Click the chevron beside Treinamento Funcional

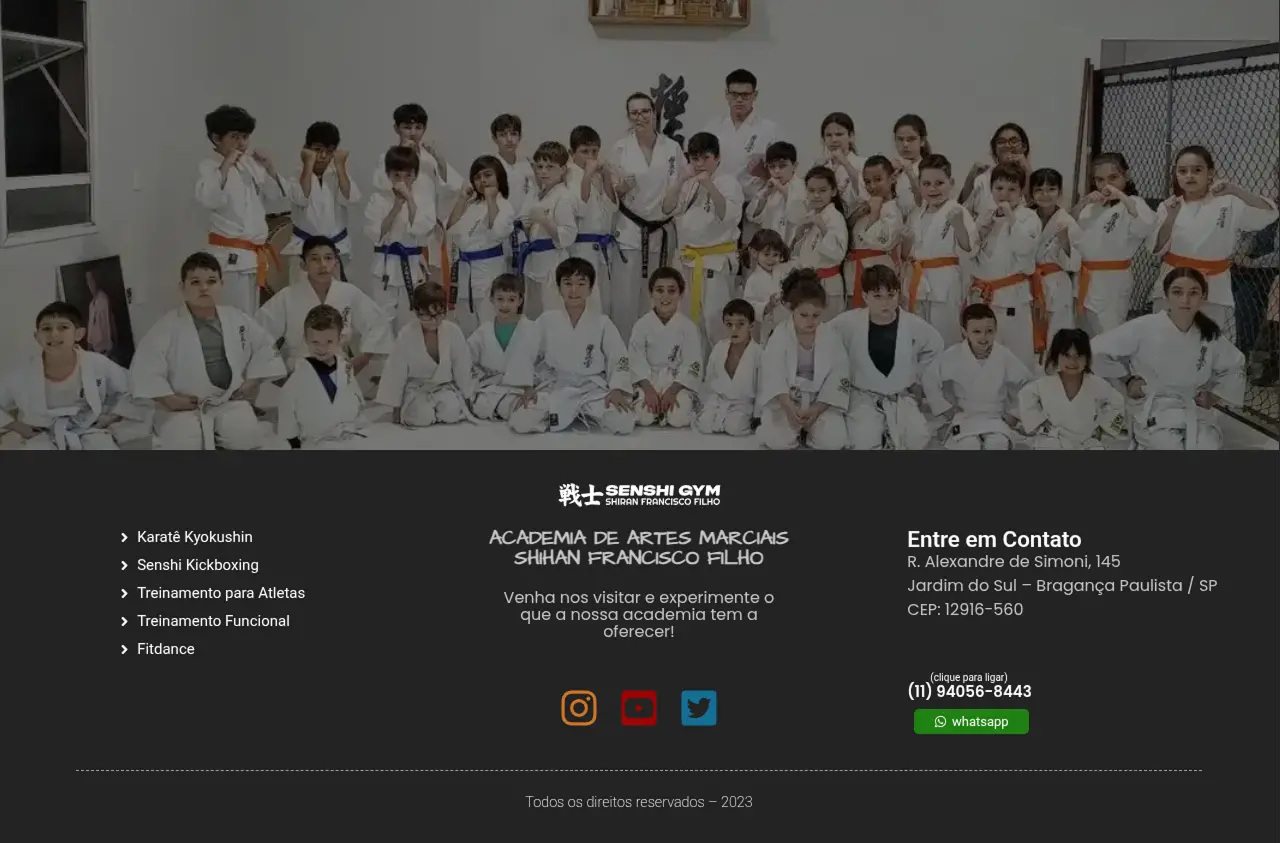124,621
